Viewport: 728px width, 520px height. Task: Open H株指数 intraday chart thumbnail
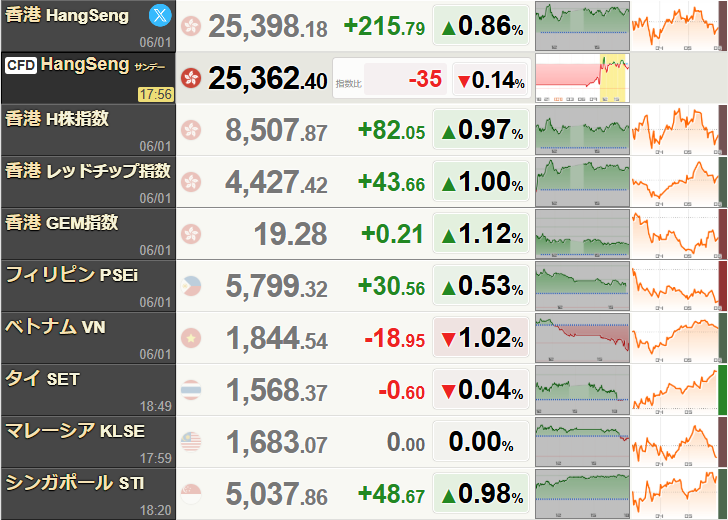pyautogui.click(x=582, y=130)
